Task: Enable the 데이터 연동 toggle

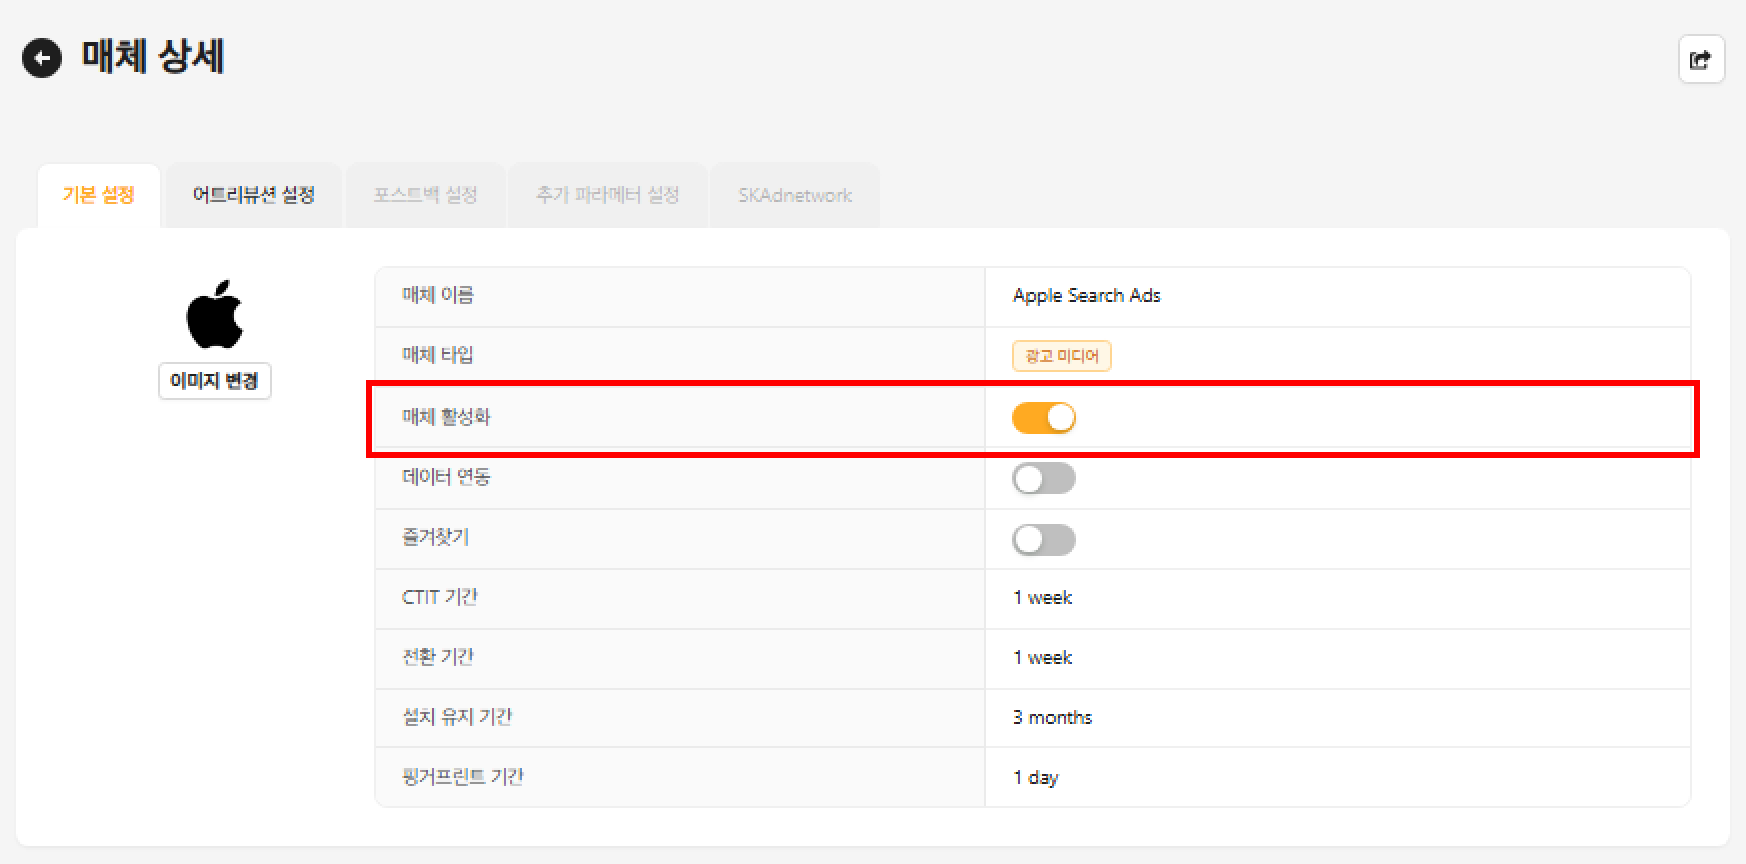Action: (1043, 479)
